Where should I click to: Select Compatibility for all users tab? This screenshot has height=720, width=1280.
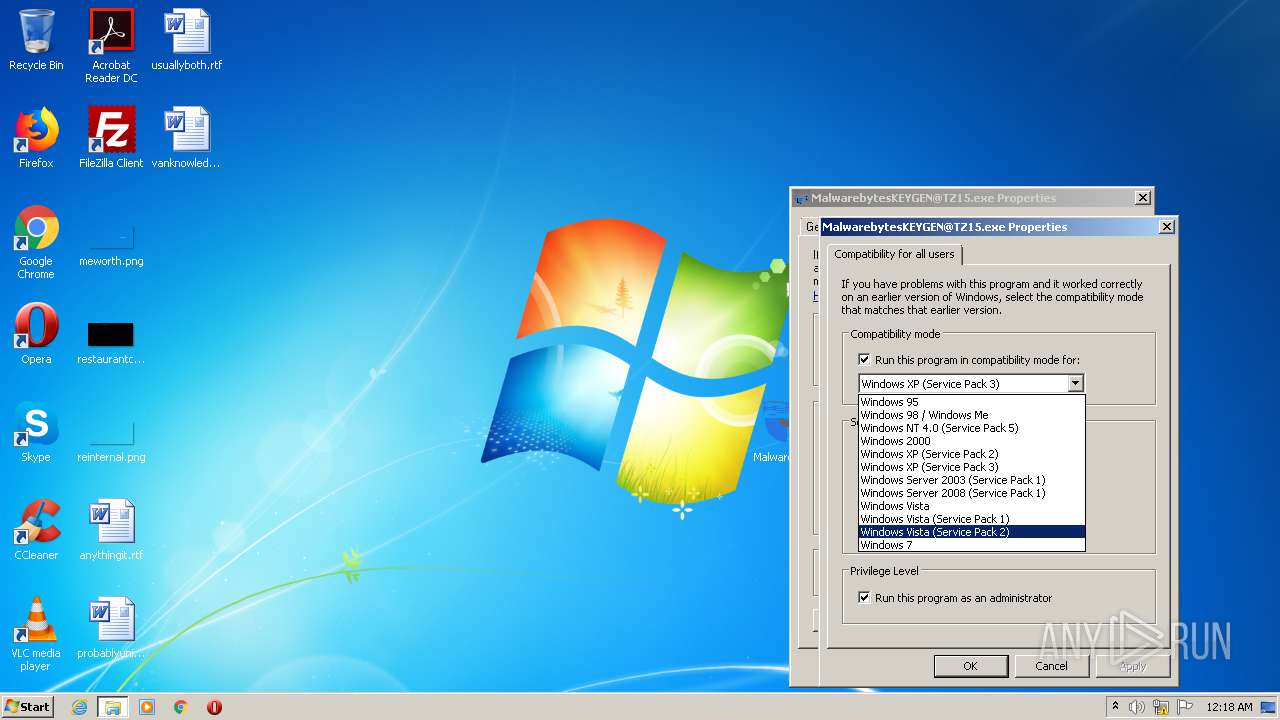click(894, 254)
